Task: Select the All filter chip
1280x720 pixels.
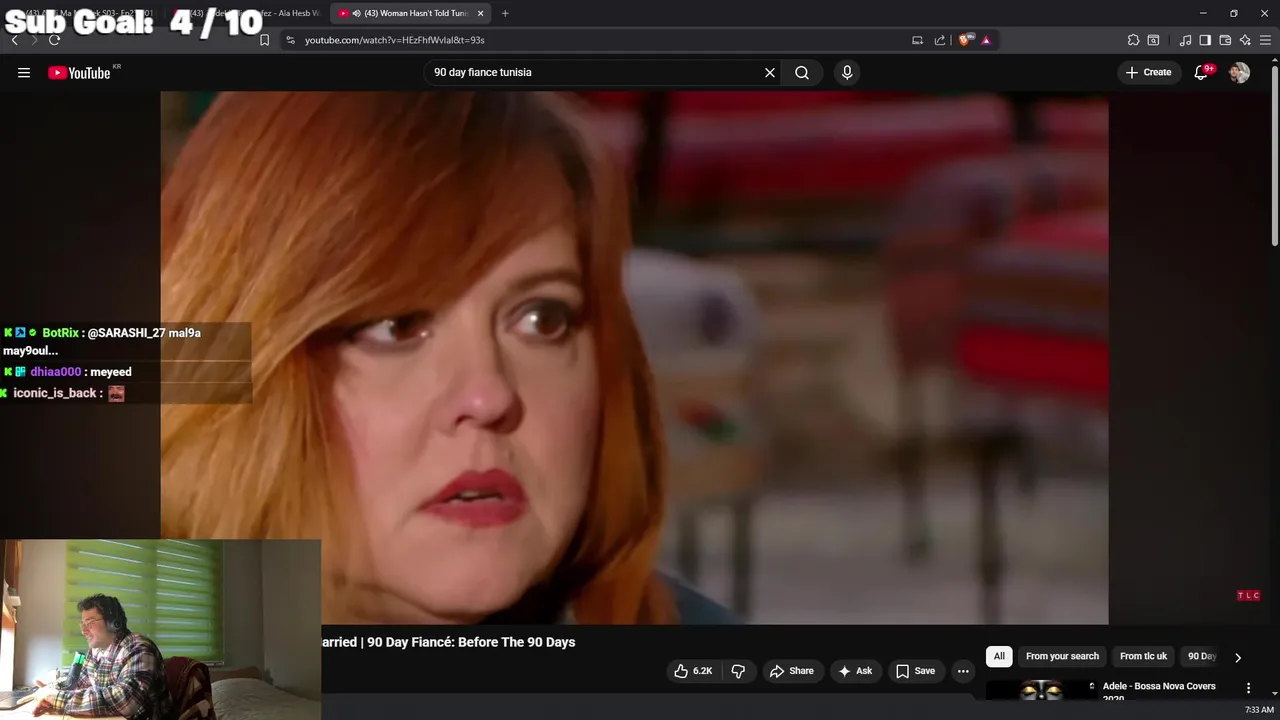Action: [999, 656]
